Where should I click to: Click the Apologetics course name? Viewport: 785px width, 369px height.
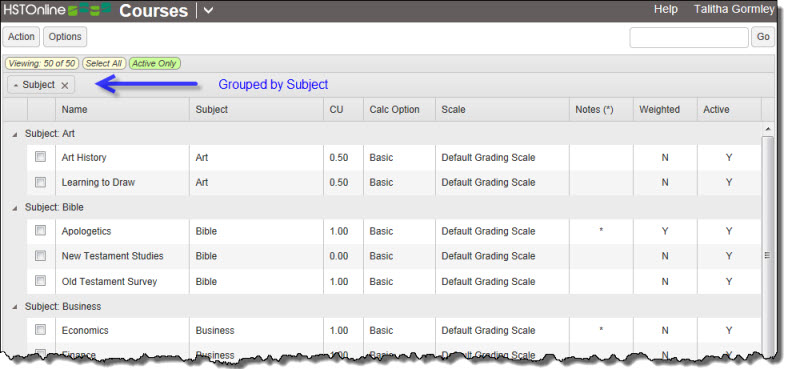pyautogui.click(x=86, y=231)
